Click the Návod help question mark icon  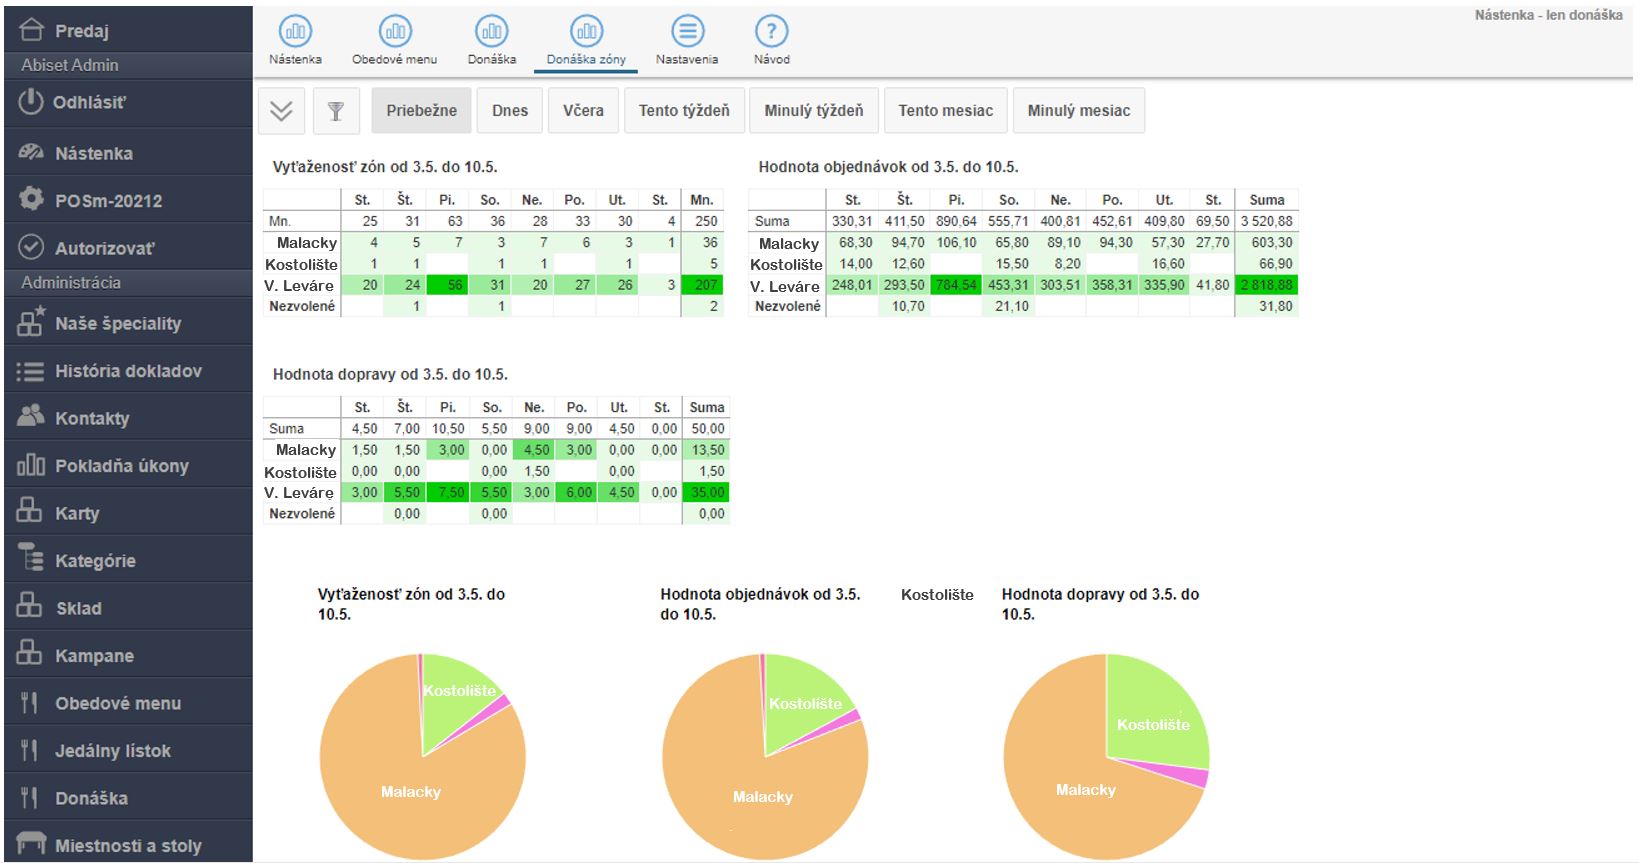[x=771, y=31]
